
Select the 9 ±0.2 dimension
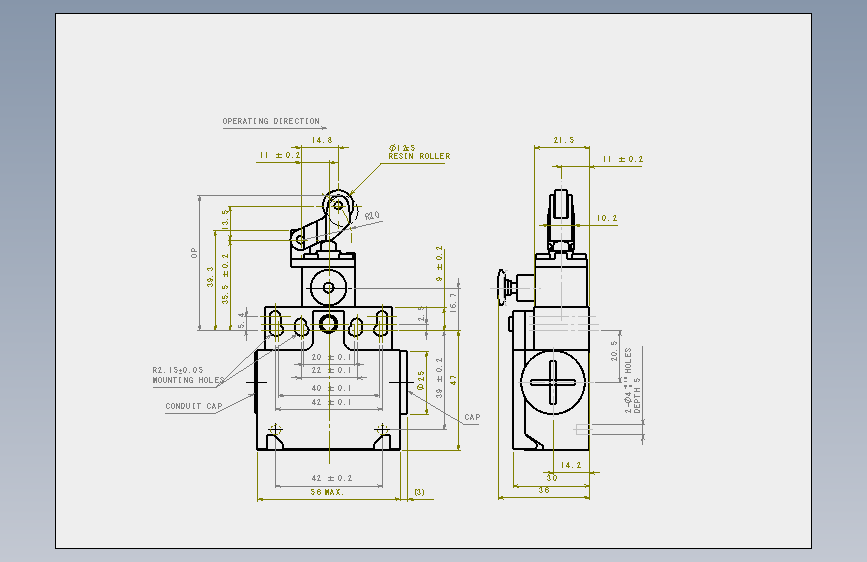pyautogui.click(x=440, y=264)
